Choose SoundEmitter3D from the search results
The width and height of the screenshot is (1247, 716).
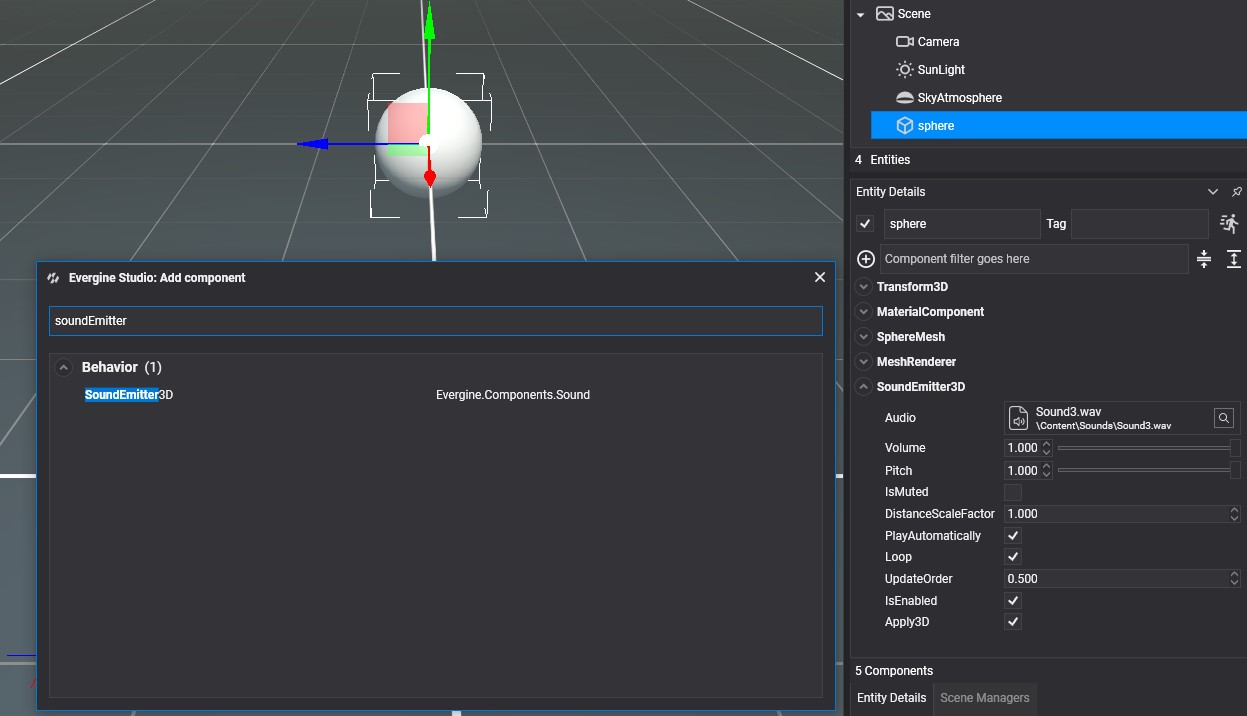(x=129, y=395)
